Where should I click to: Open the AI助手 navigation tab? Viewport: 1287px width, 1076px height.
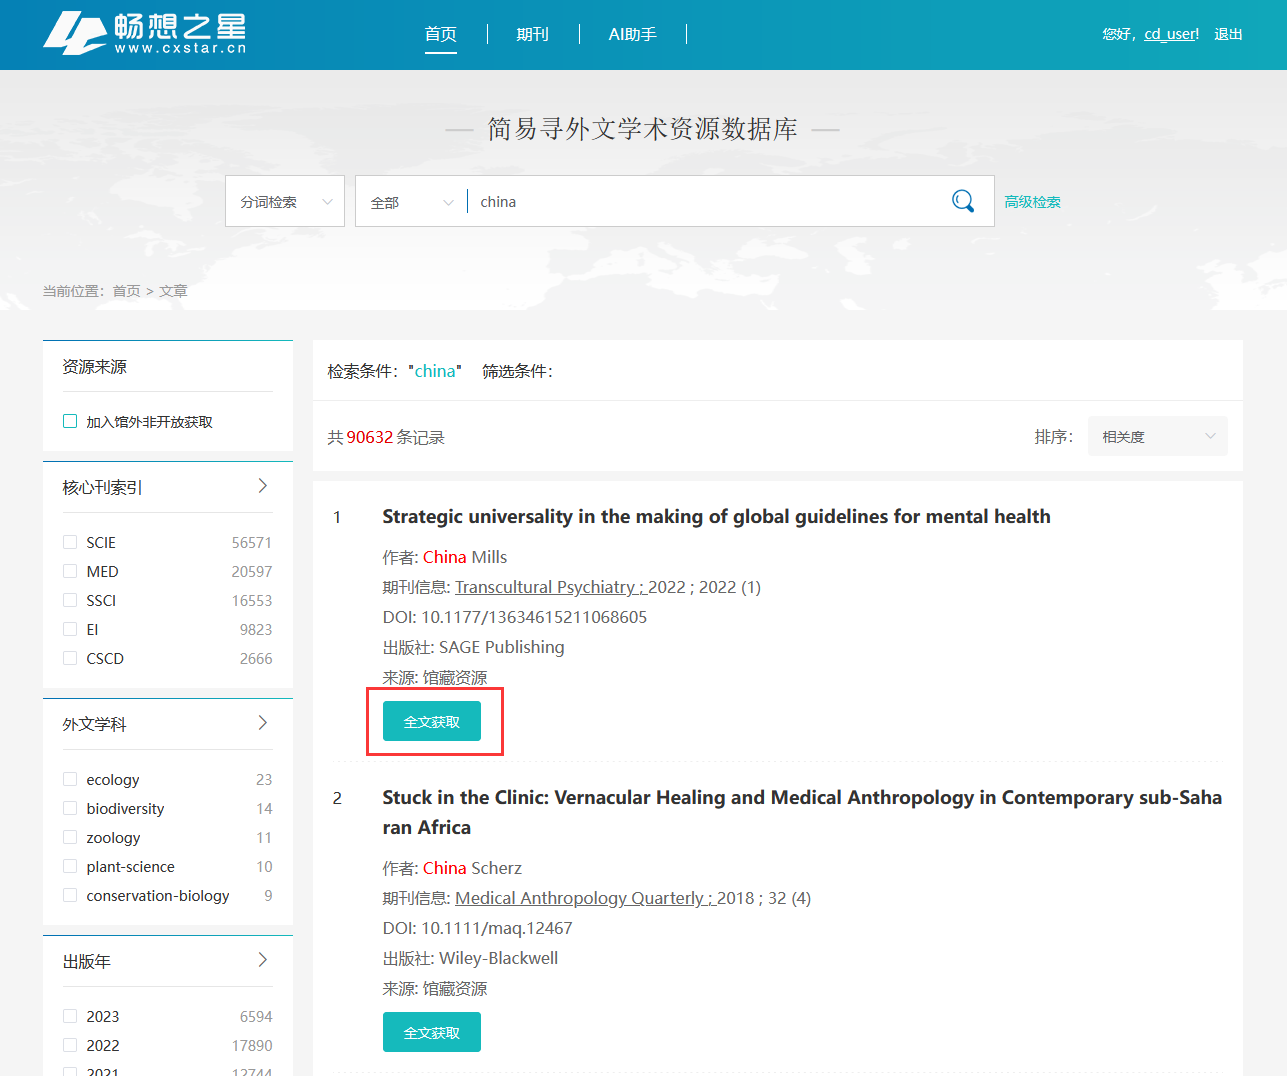pos(632,34)
